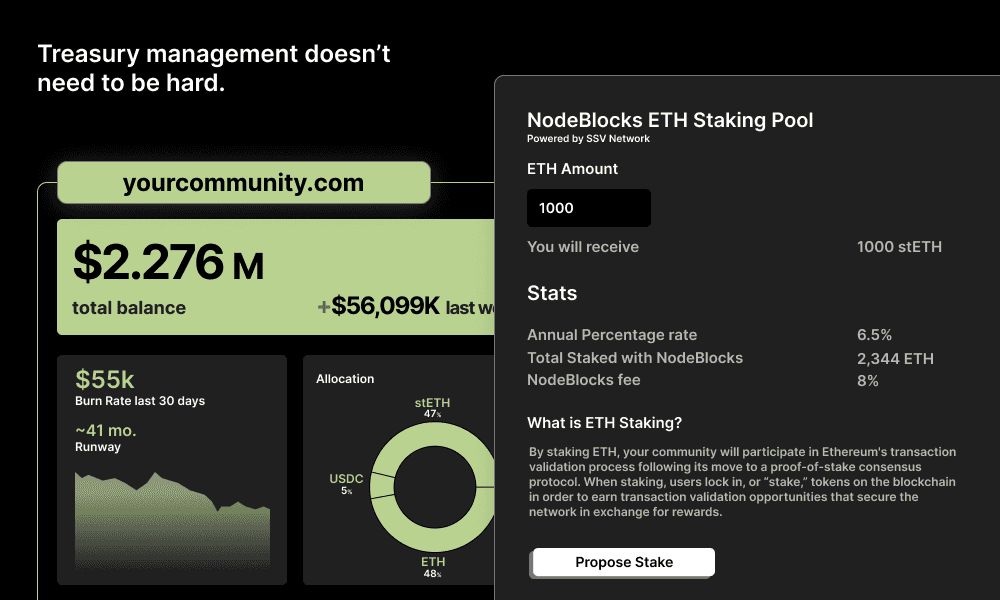Click the Propose Stake button
1000x600 pixels.
click(x=624, y=562)
